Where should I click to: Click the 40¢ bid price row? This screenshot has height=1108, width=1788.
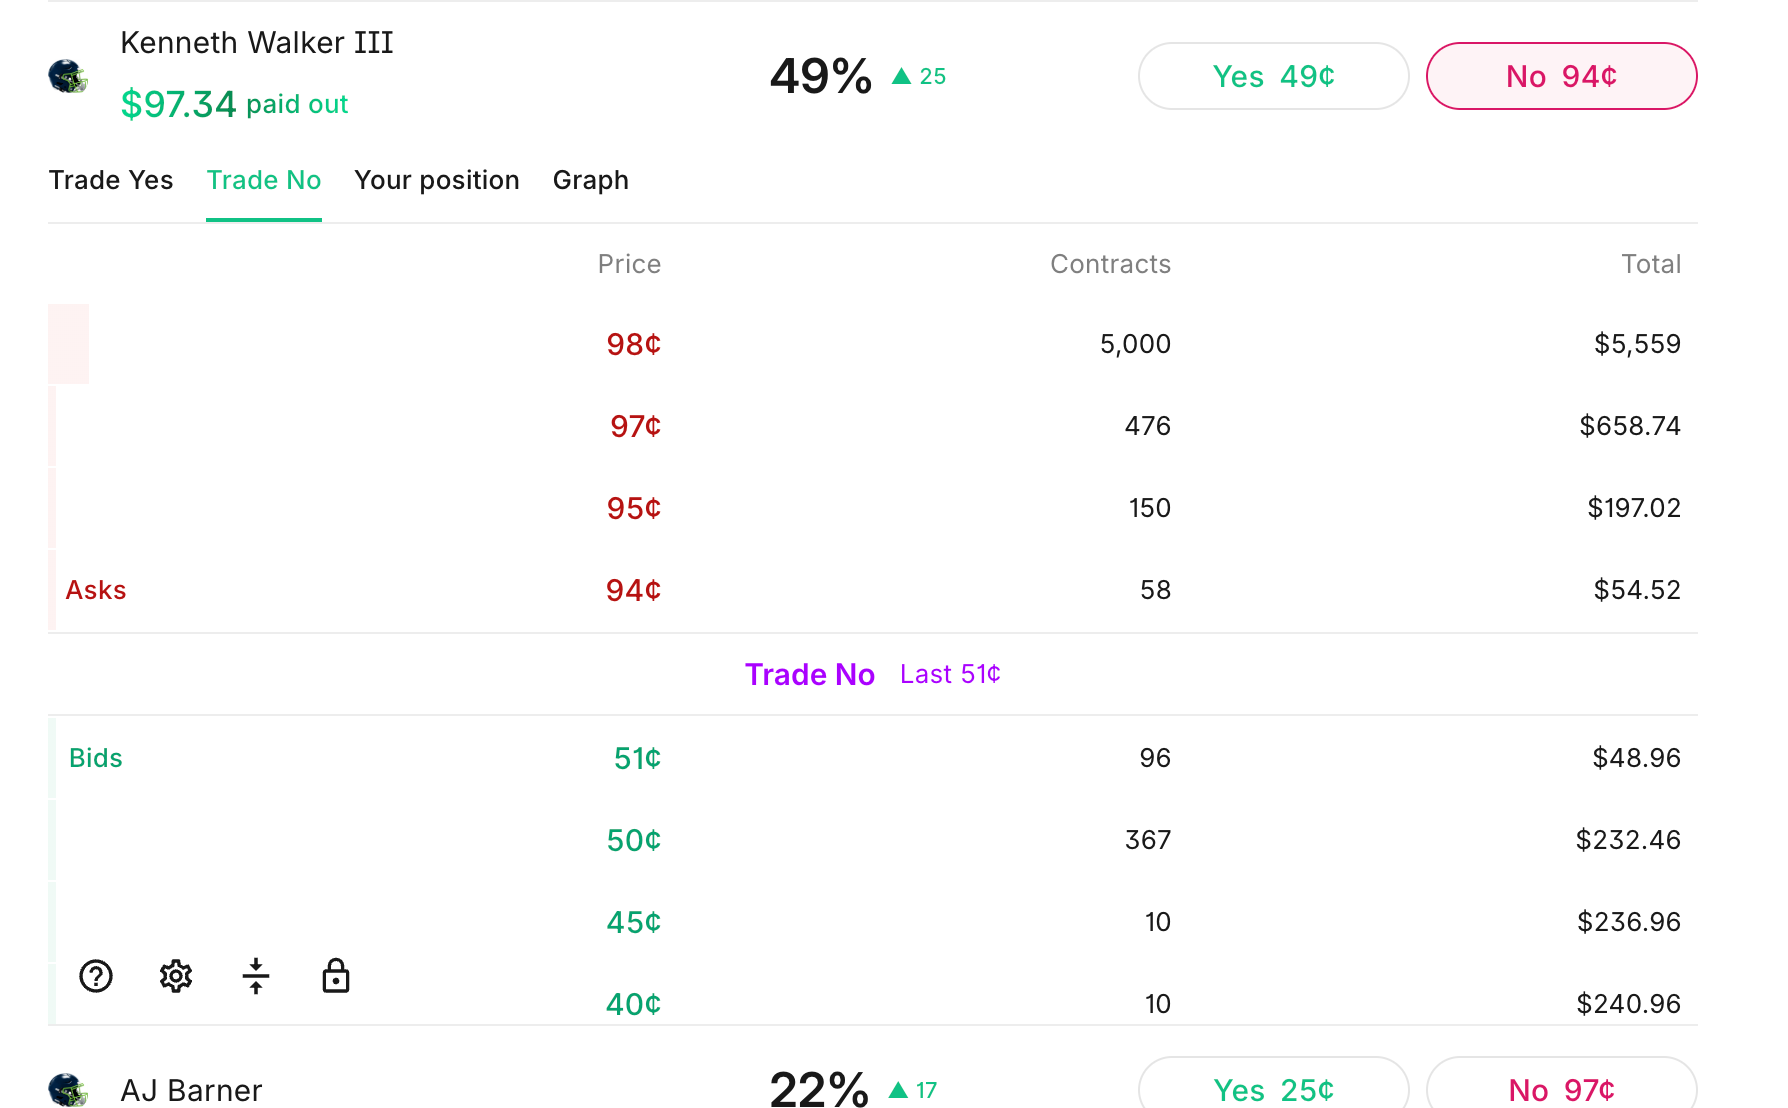tap(632, 1004)
